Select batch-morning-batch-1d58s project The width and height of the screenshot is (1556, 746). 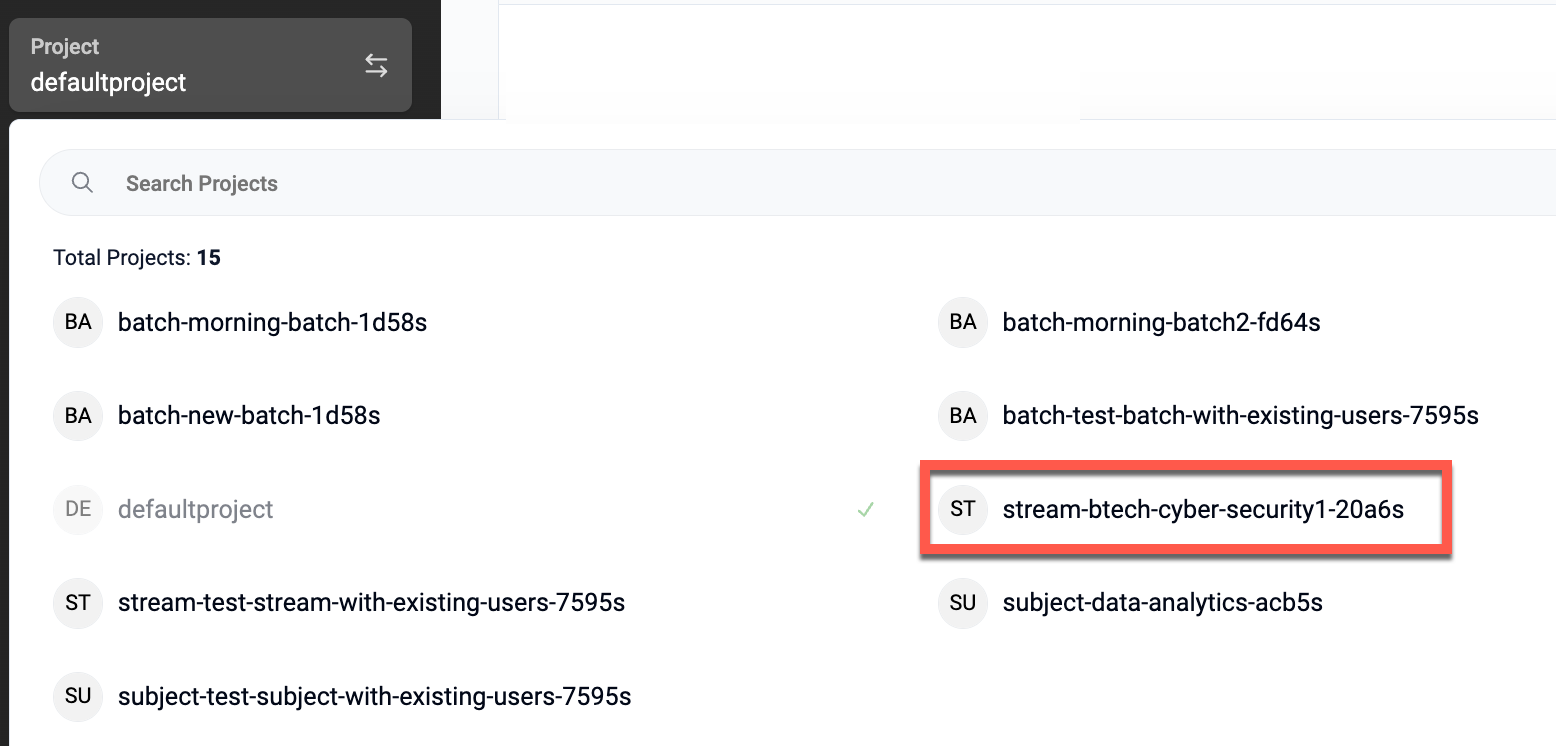tap(272, 323)
